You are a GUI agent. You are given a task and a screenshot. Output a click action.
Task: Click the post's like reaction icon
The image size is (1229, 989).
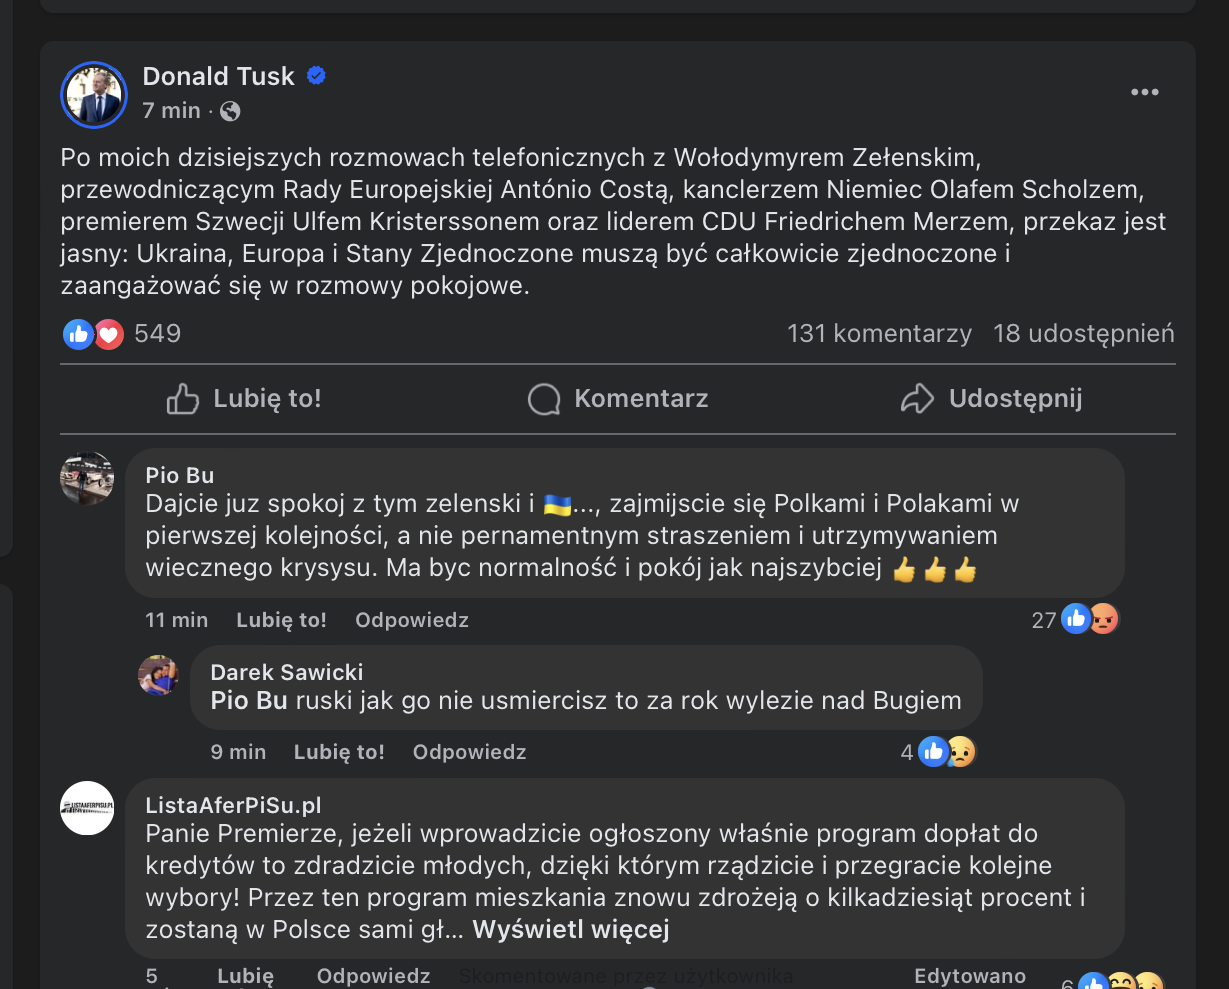click(x=77, y=334)
